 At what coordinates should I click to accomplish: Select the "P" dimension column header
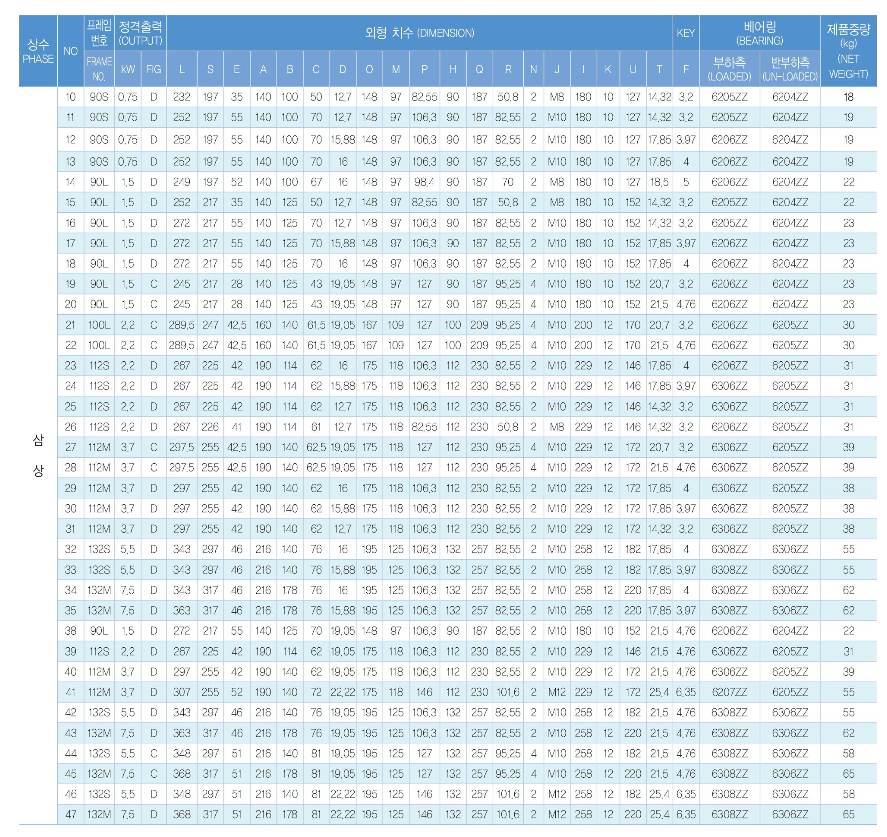point(424,68)
